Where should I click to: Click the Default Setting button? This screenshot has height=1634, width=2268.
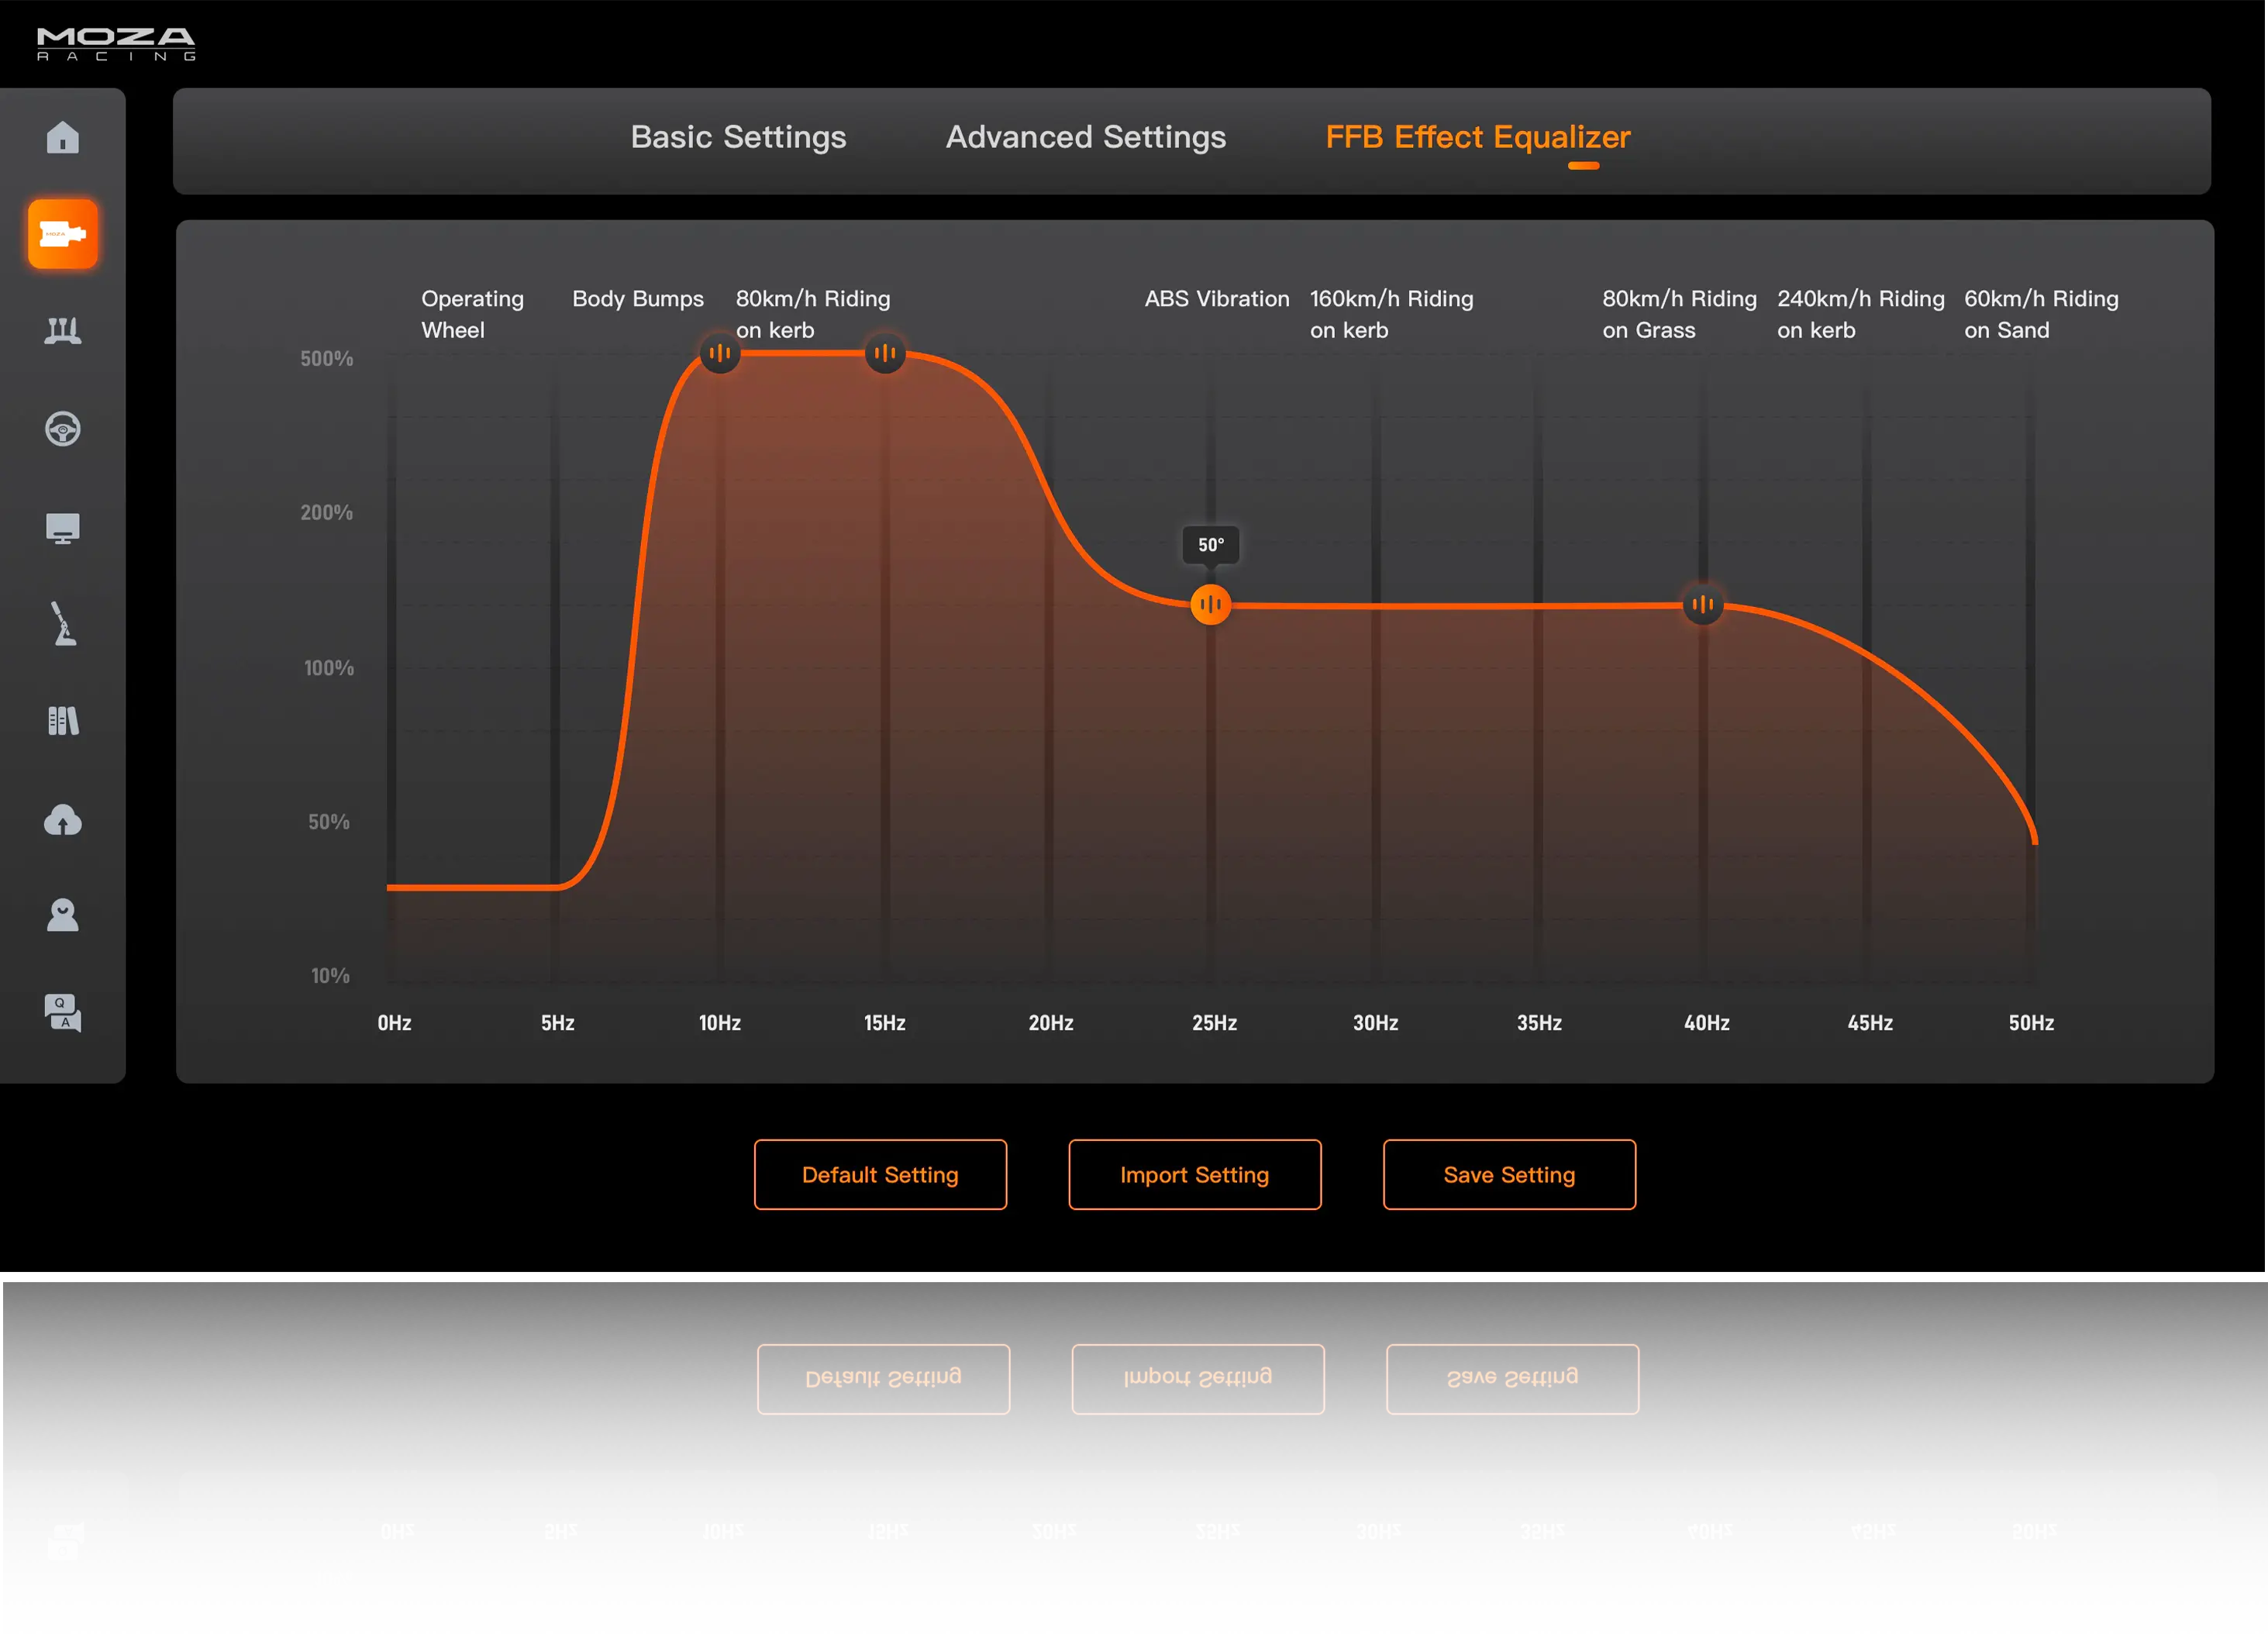[880, 1174]
